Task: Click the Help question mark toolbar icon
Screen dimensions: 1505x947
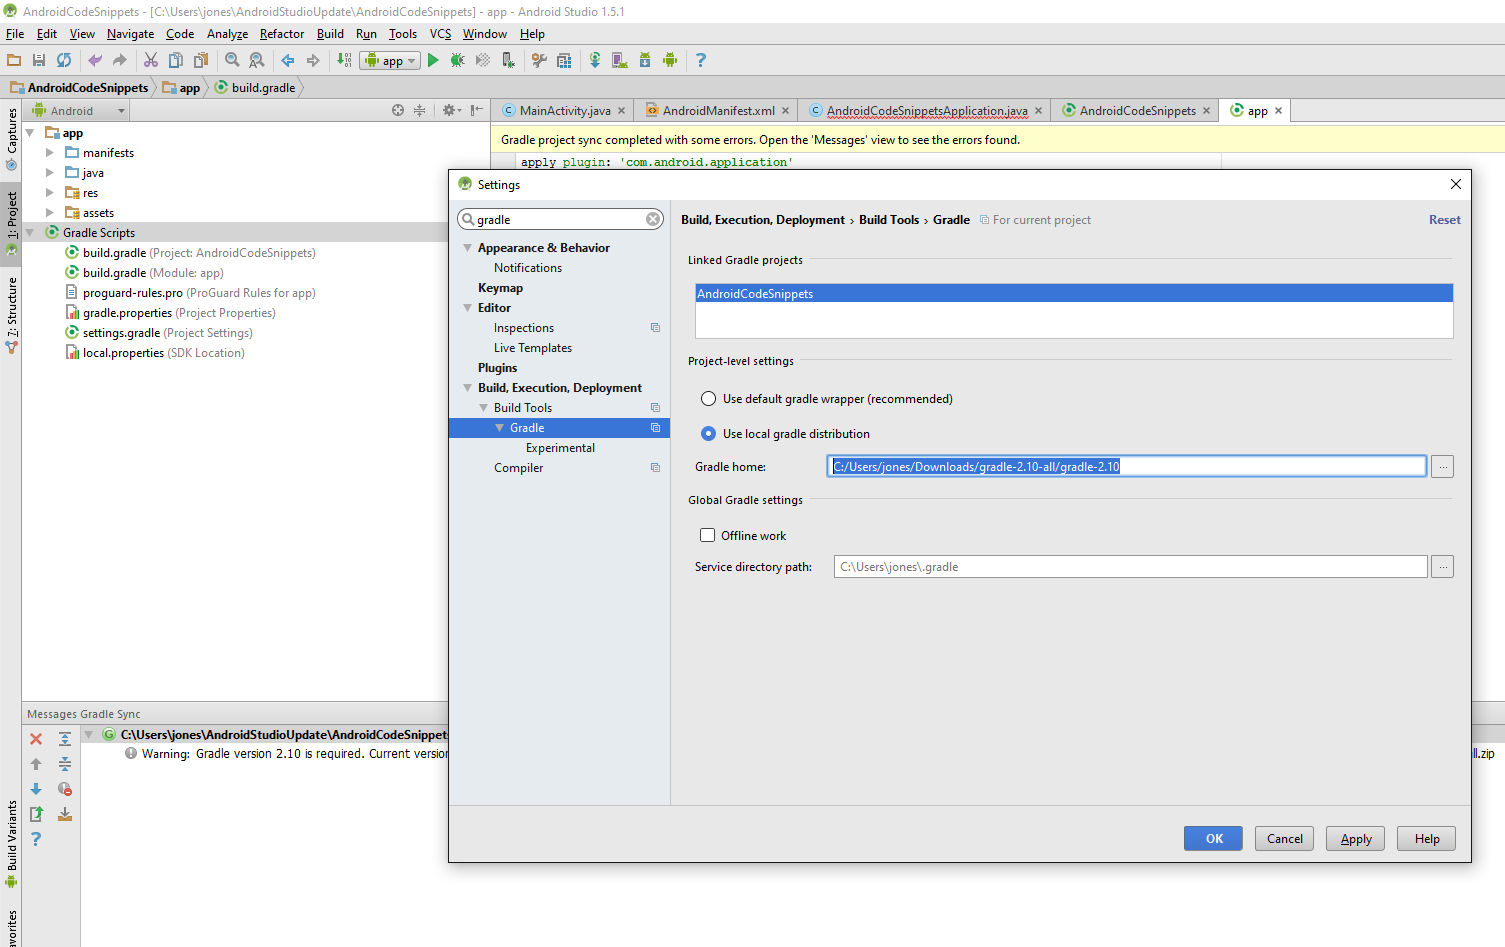Action: [x=701, y=60]
